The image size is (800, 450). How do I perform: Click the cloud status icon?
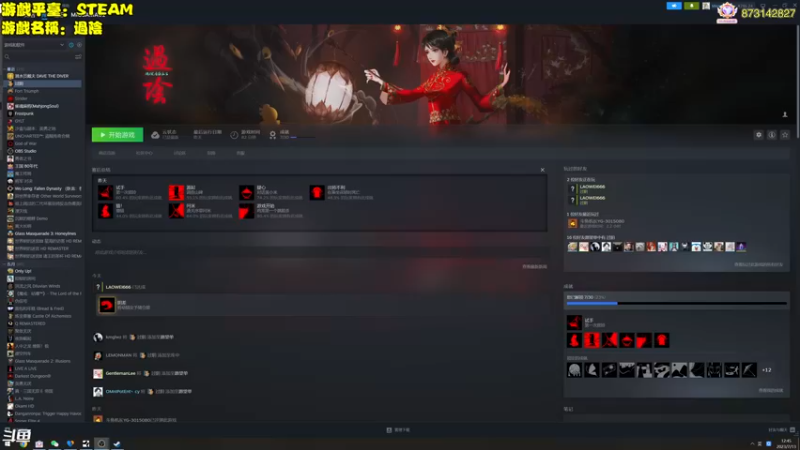coord(155,135)
